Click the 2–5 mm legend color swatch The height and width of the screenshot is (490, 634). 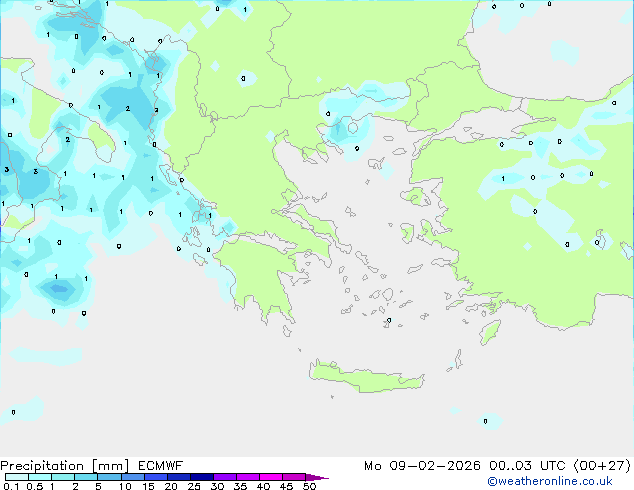coord(86,477)
